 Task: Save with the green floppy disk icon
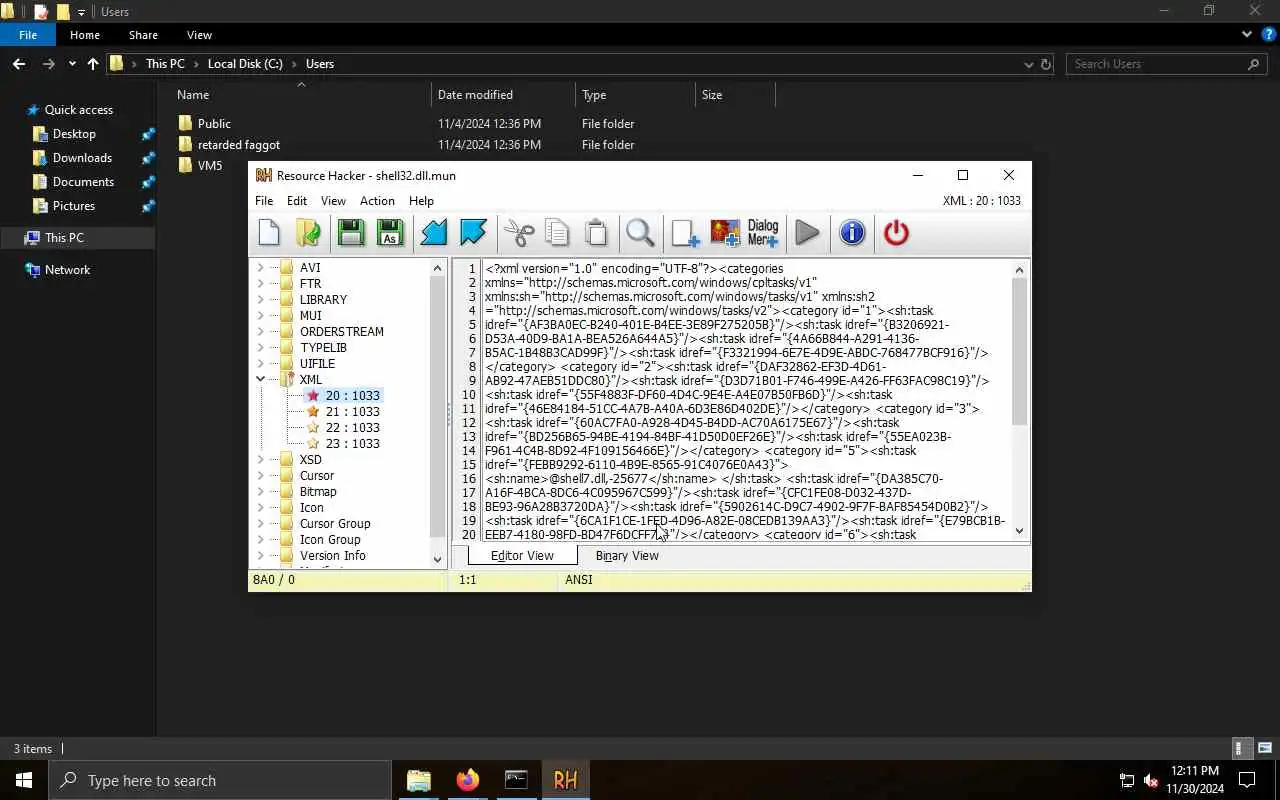[351, 233]
